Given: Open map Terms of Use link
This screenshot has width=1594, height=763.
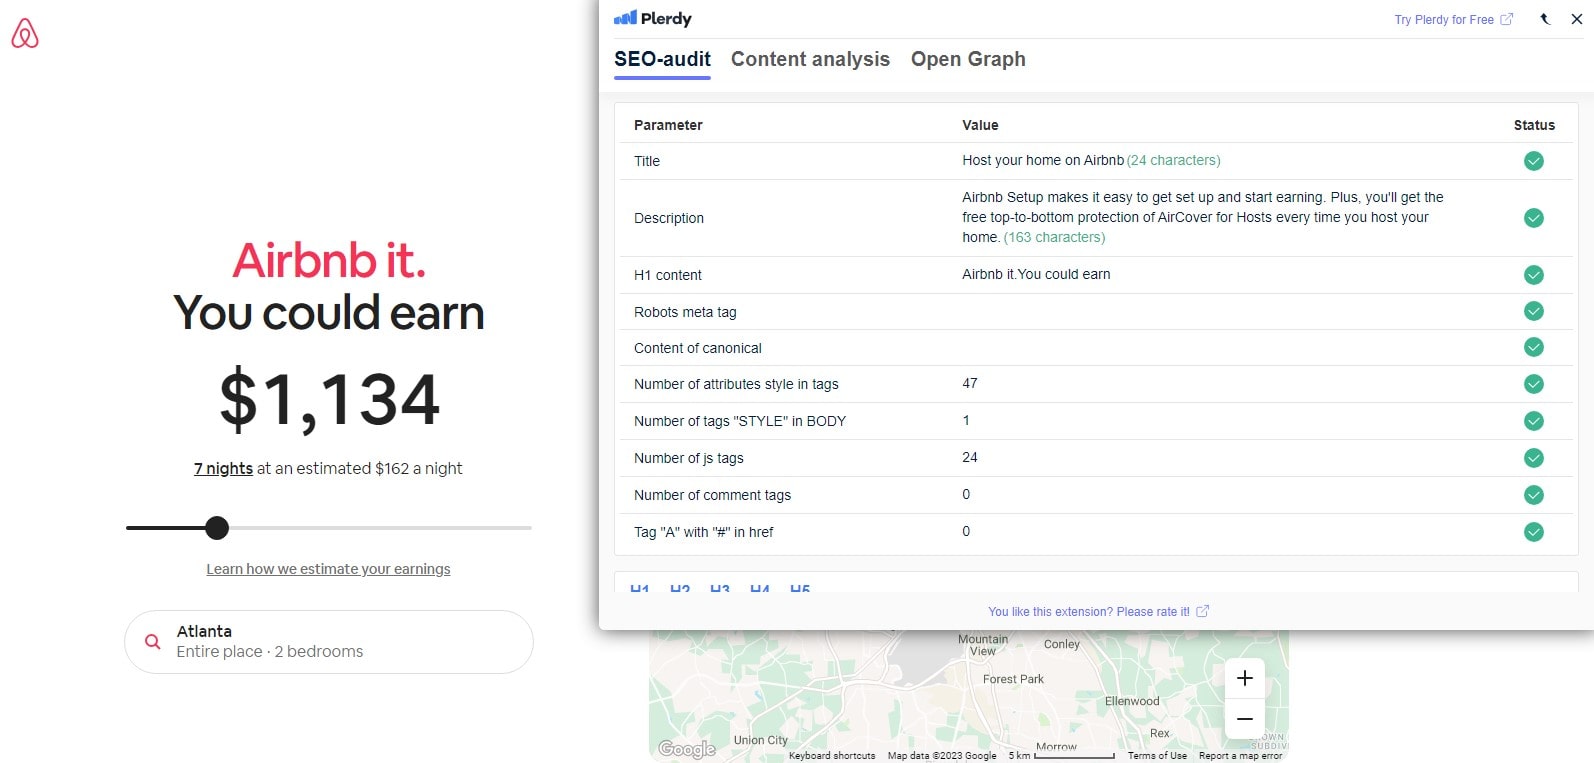Looking at the screenshot, I should [1157, 756].
